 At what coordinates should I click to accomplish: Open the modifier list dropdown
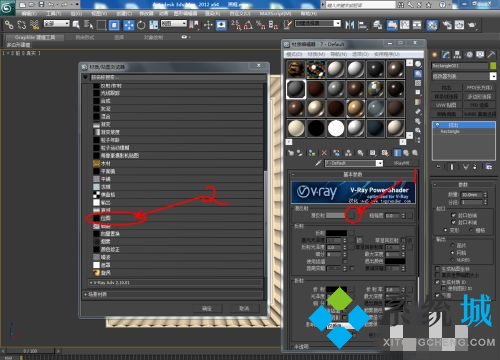tap(464, 76)
